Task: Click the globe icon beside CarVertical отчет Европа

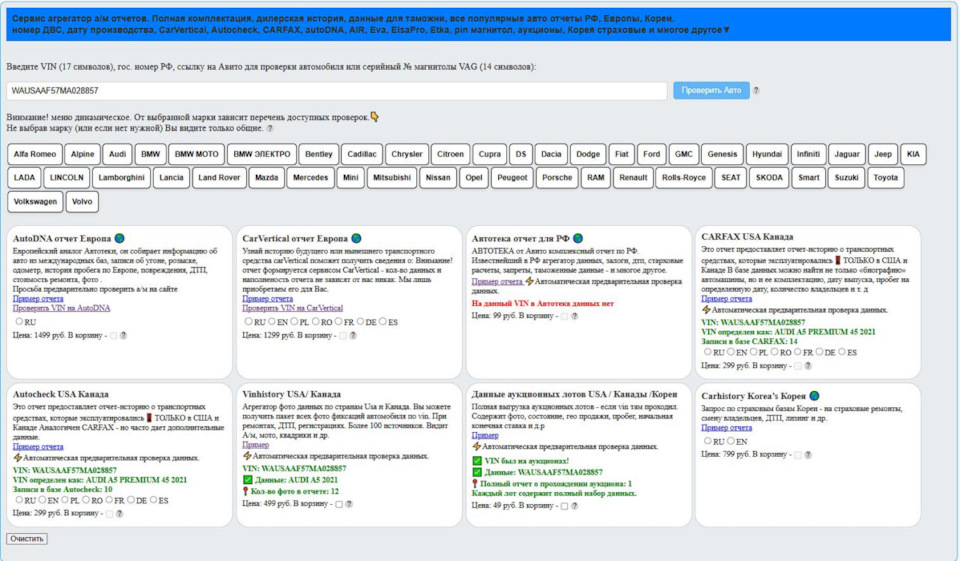Action: tap(356, 238)
